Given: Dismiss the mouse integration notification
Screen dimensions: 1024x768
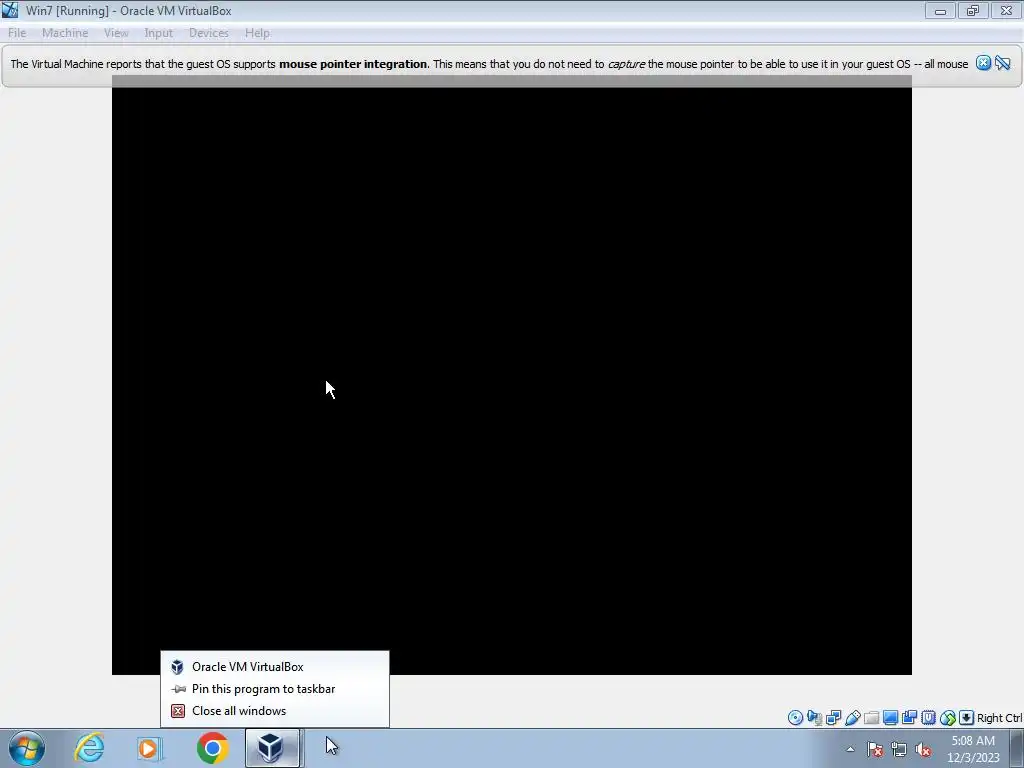Looking at the screenshot, I should 983,63.
